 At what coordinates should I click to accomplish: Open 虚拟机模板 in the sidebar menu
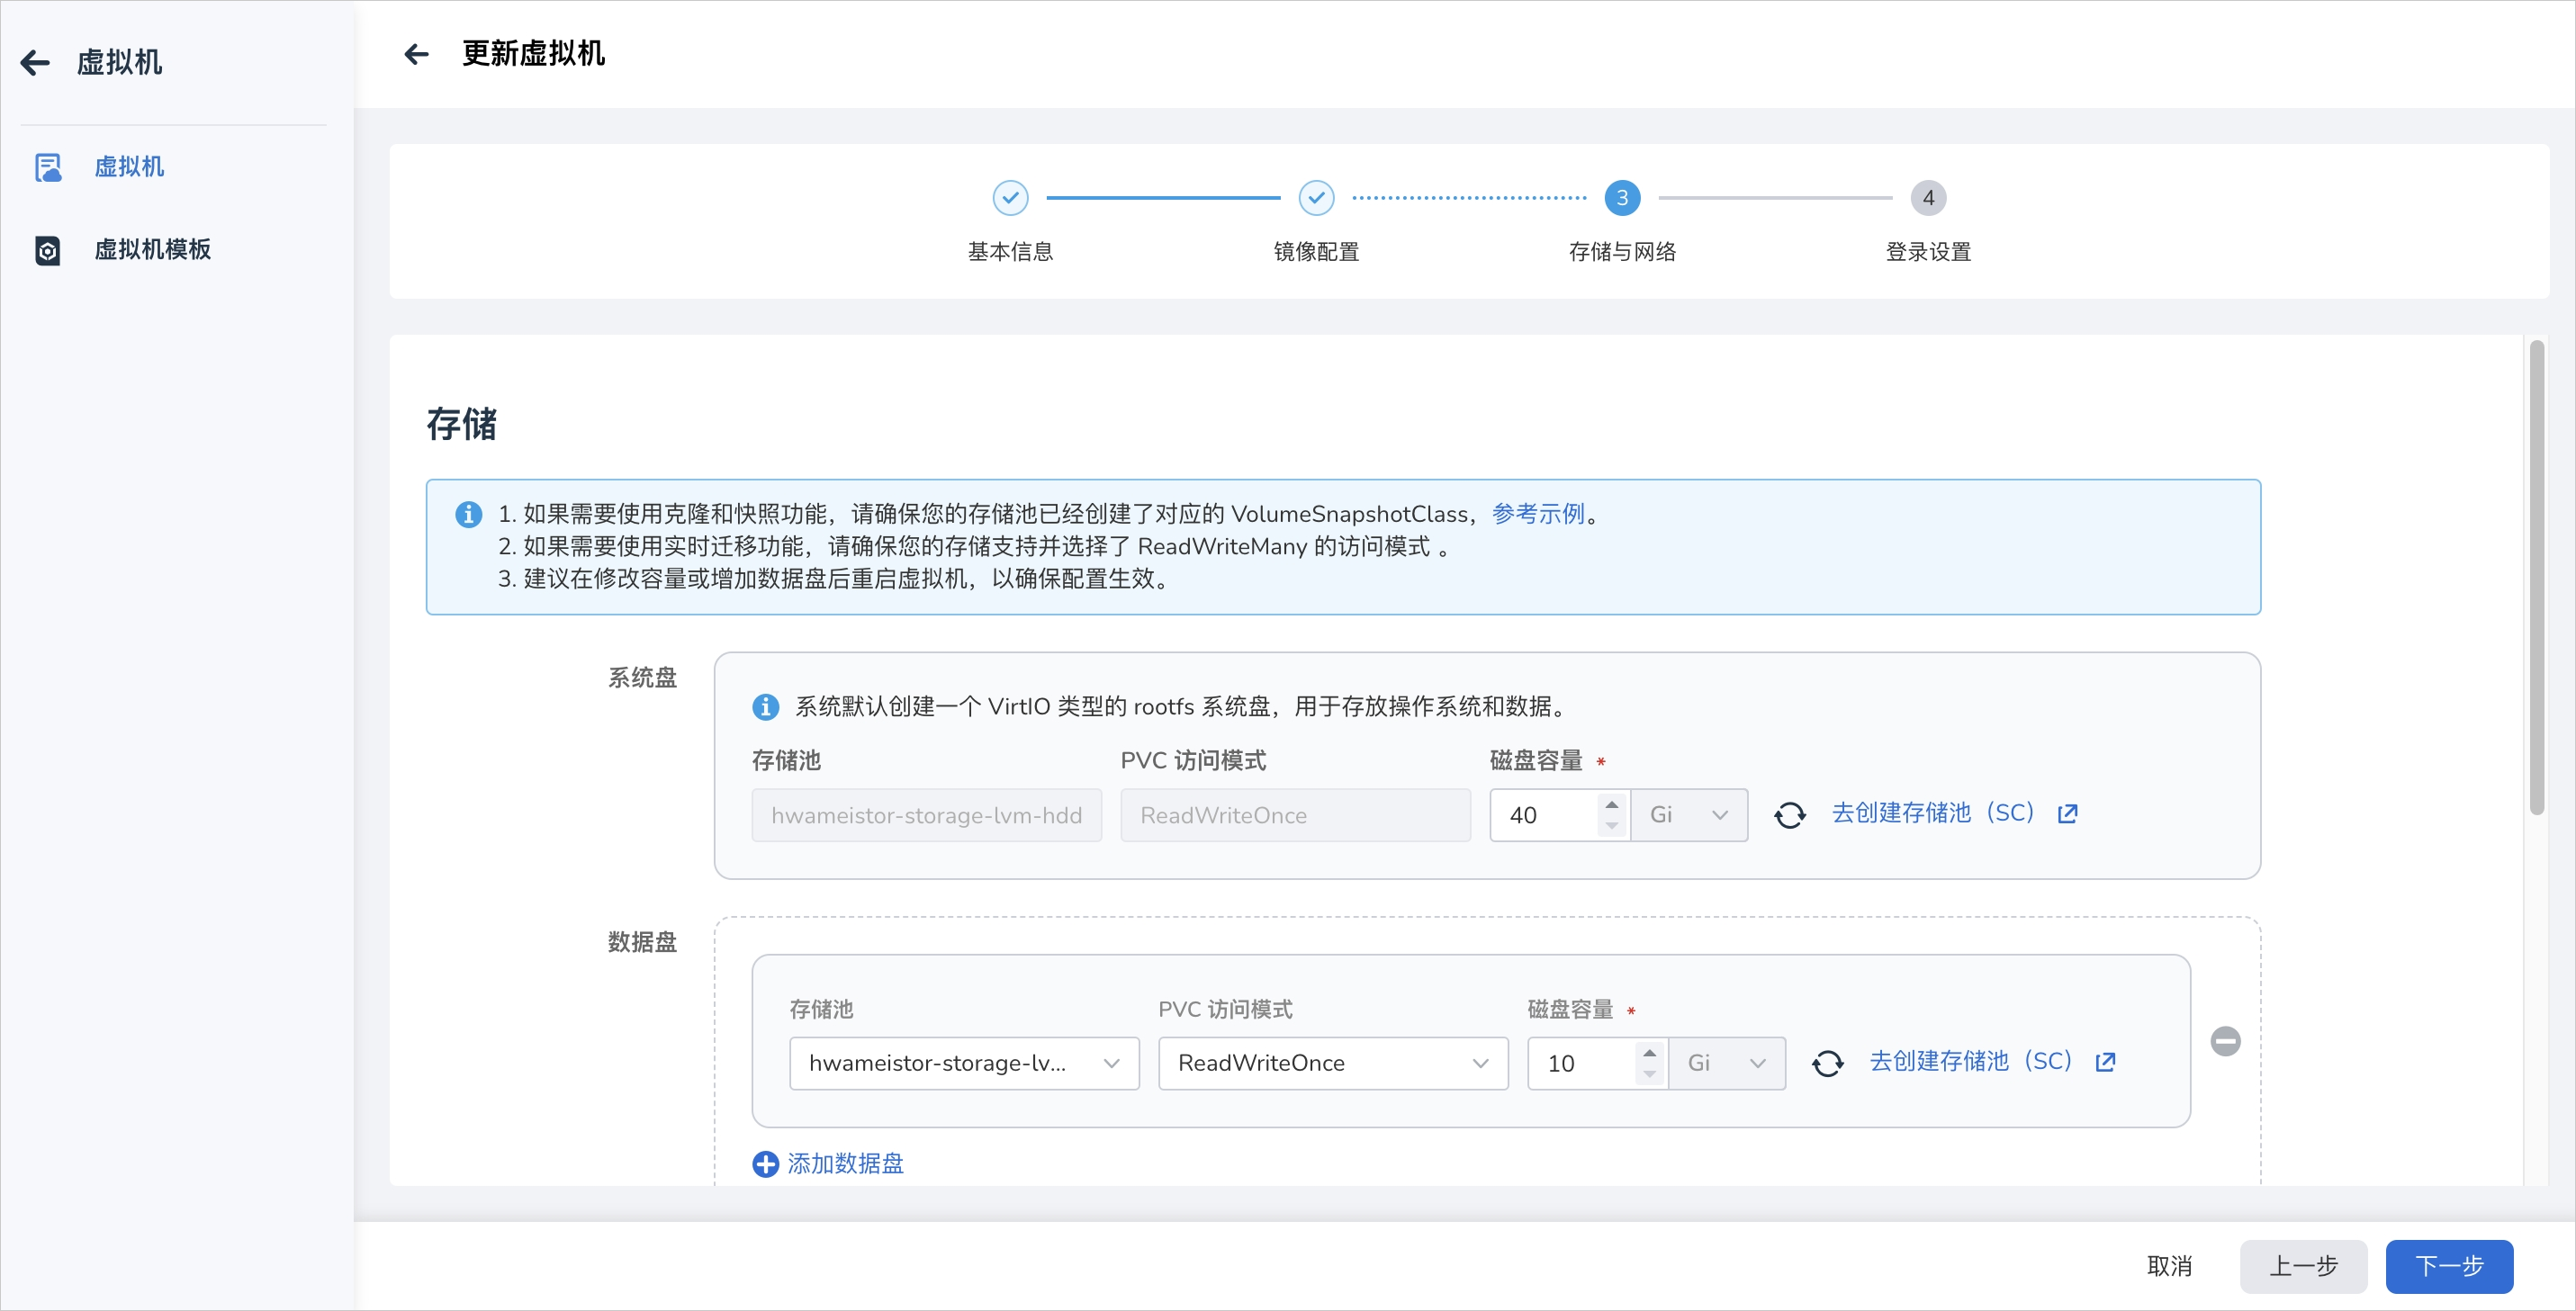(152, 250)
